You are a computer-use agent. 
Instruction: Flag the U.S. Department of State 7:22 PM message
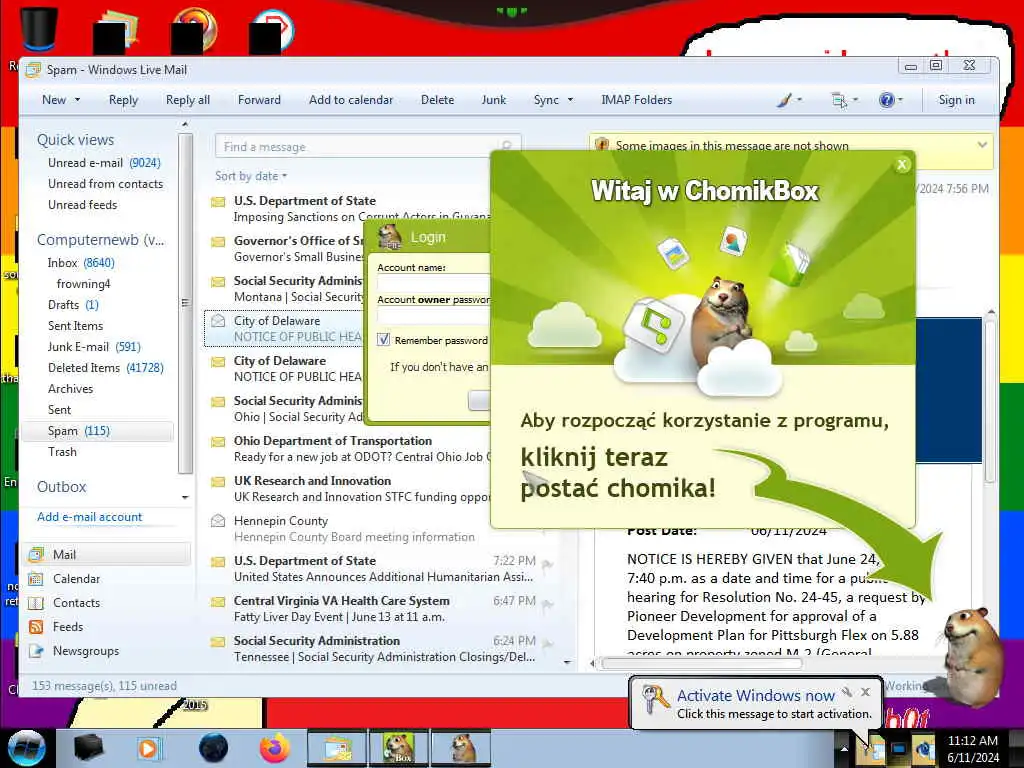[548, 564]
